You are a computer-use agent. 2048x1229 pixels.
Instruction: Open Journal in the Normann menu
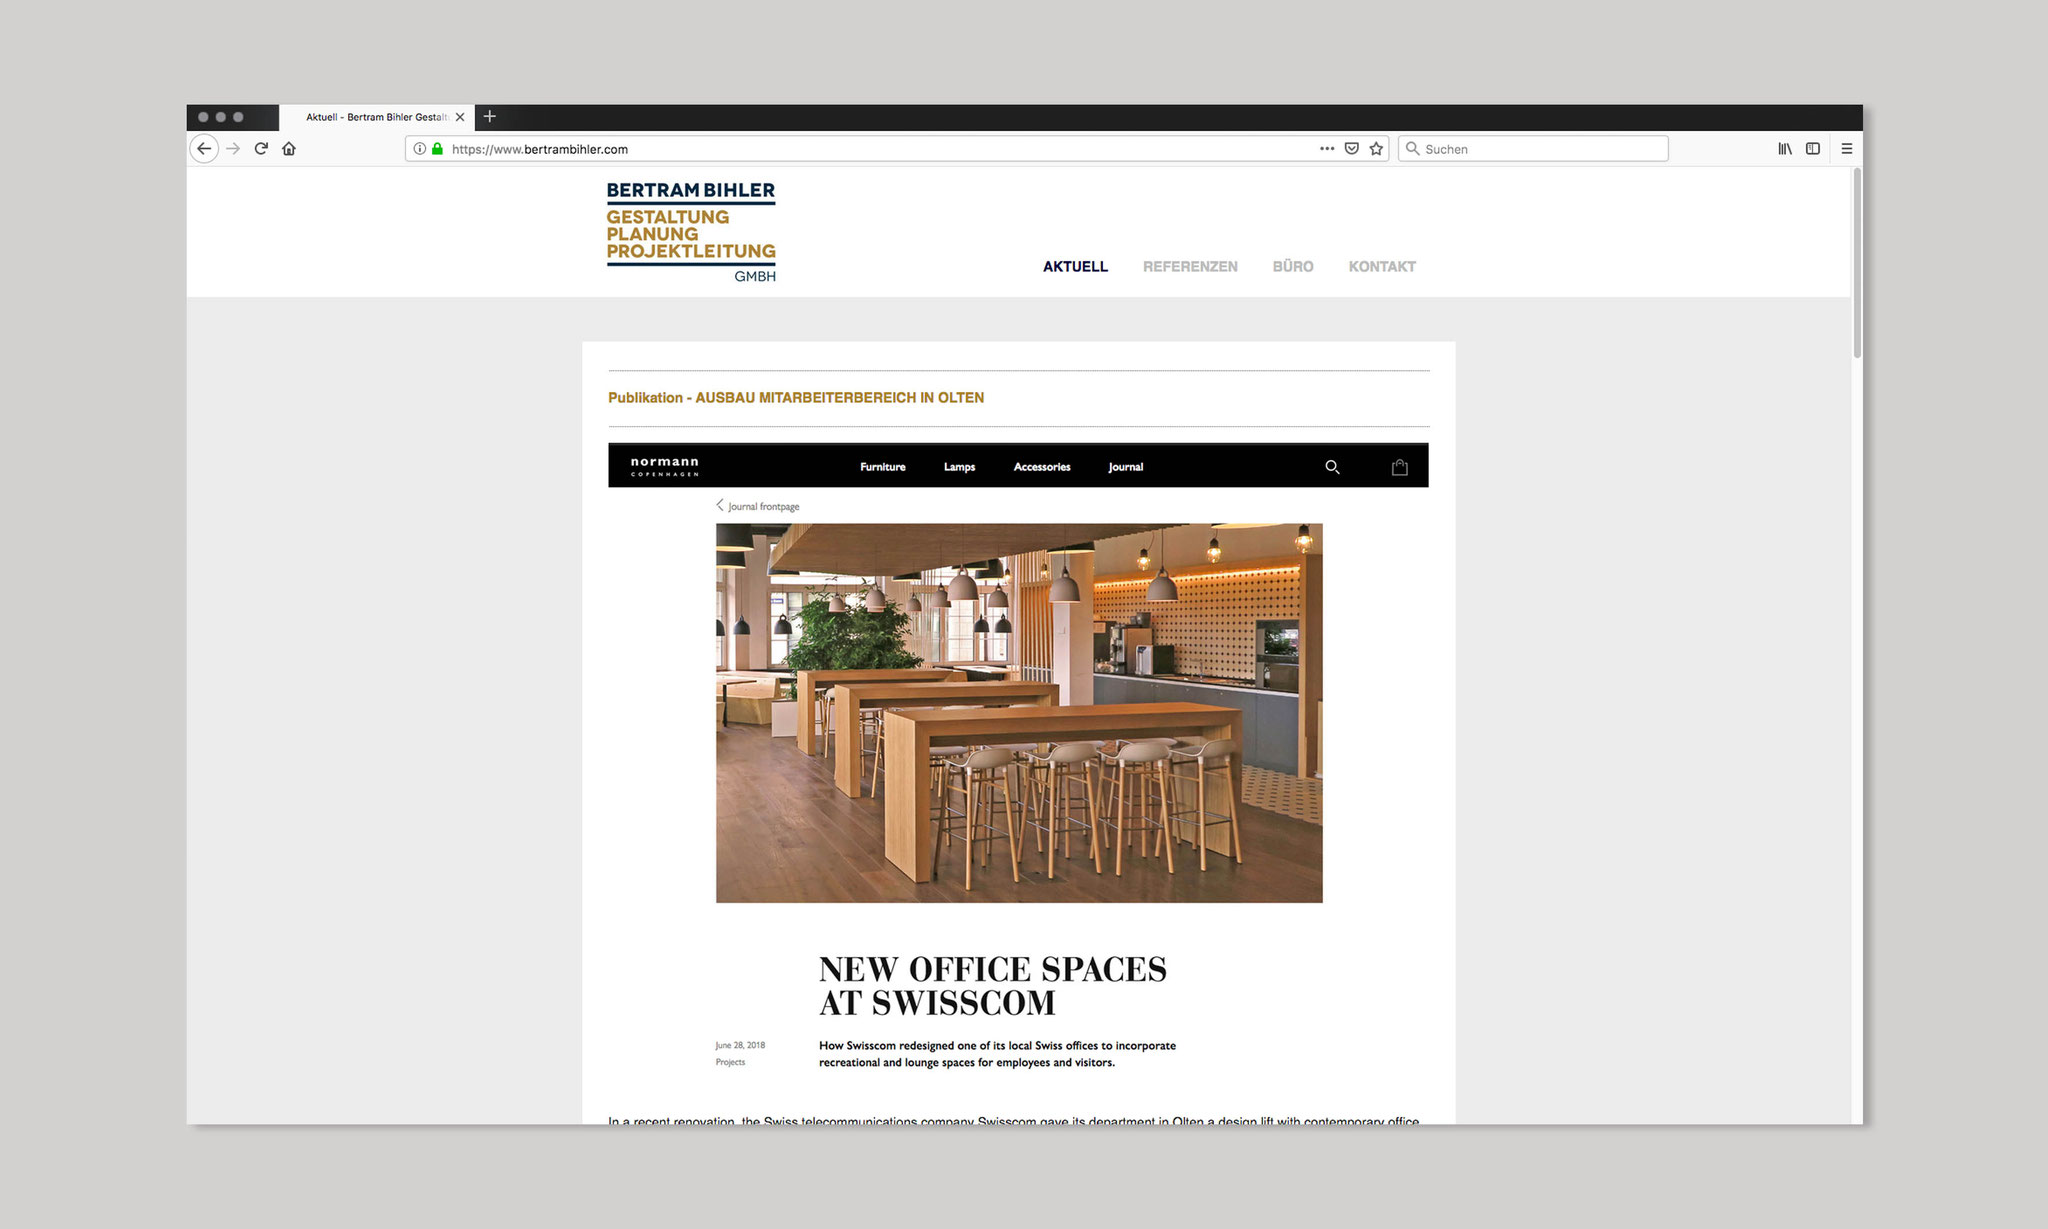[1126, 467]
